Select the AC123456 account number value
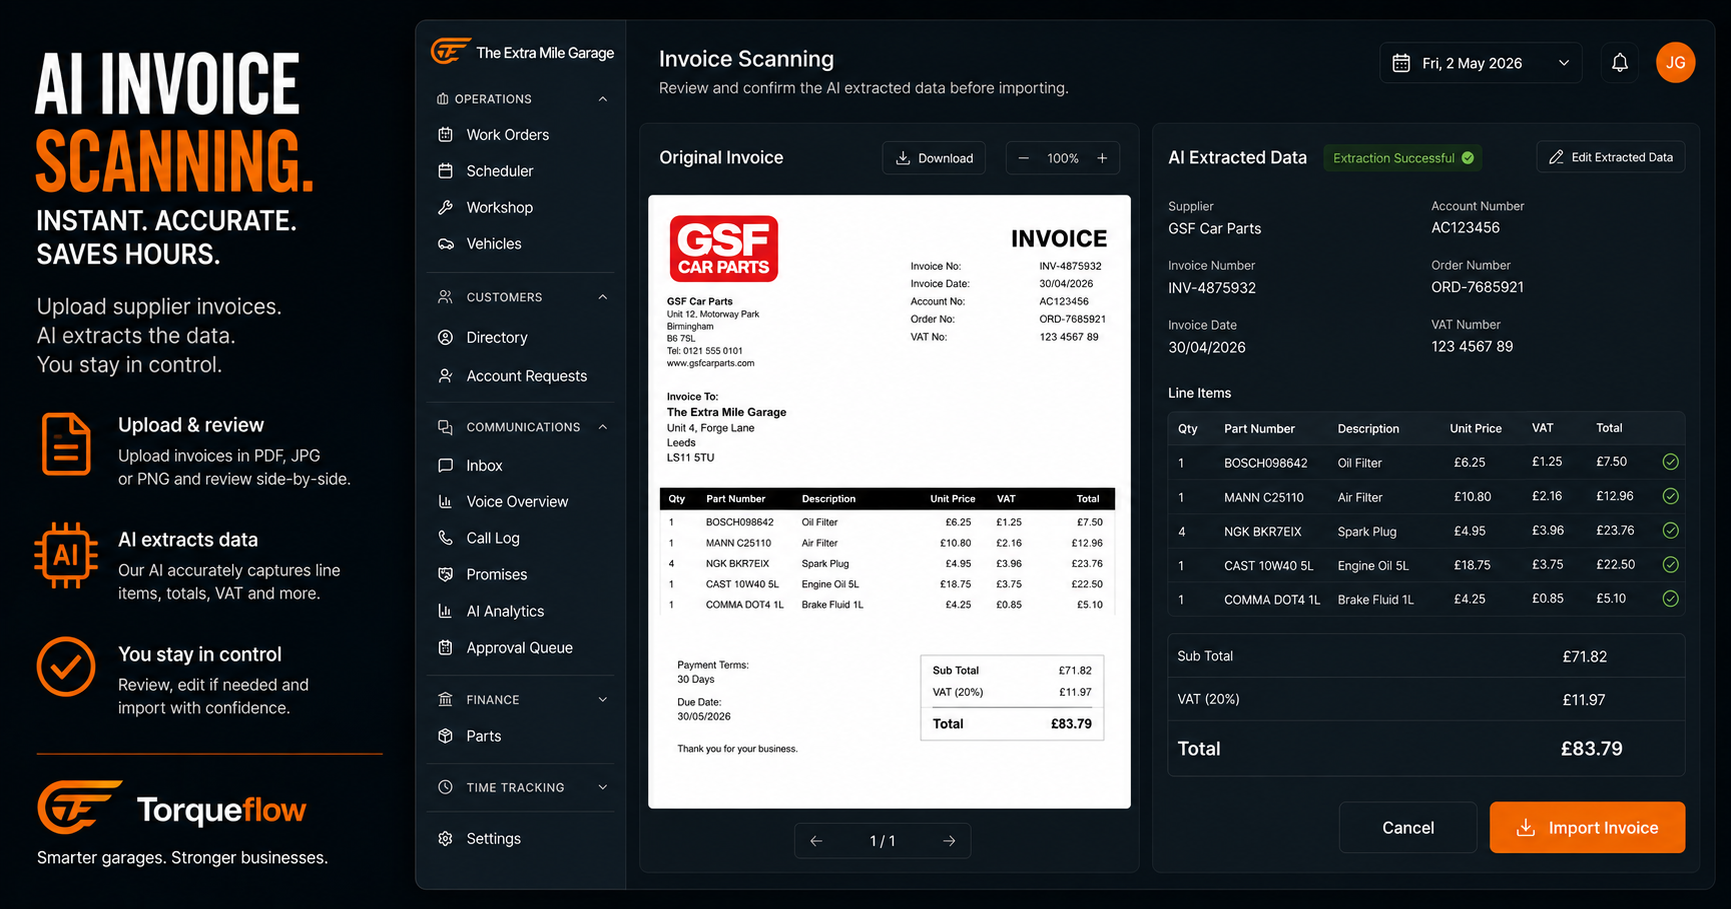The width and height of the screenshot is (1731, 909). point(1465,227)
